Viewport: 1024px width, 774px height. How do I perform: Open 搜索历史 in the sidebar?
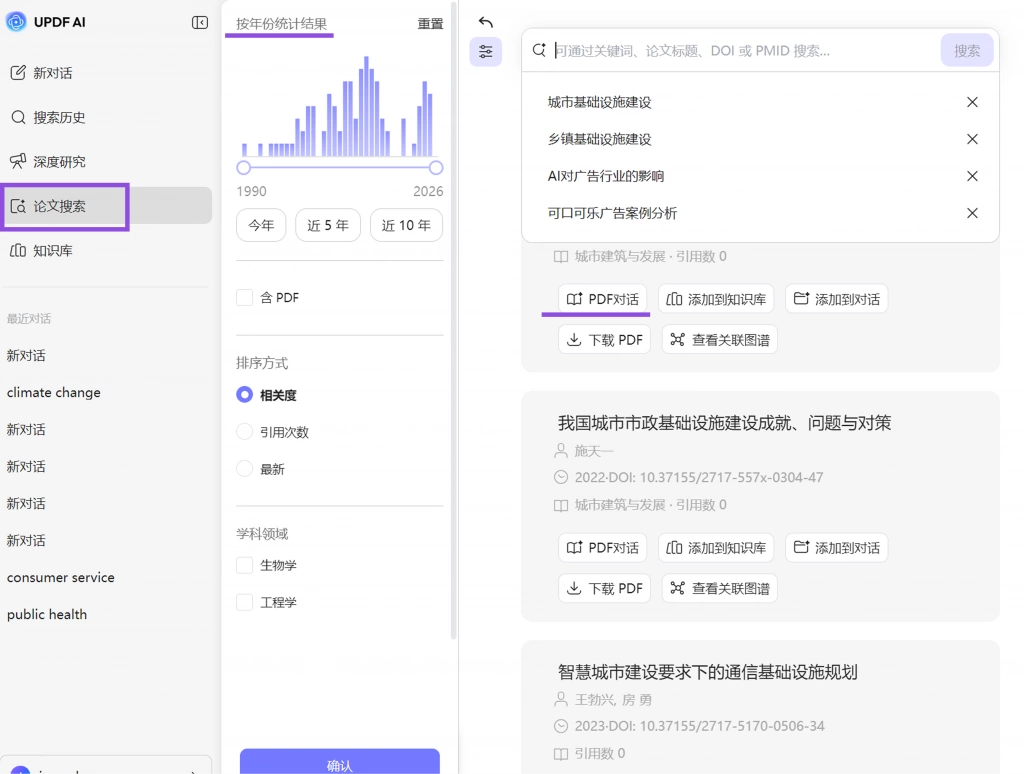[48, 117]
